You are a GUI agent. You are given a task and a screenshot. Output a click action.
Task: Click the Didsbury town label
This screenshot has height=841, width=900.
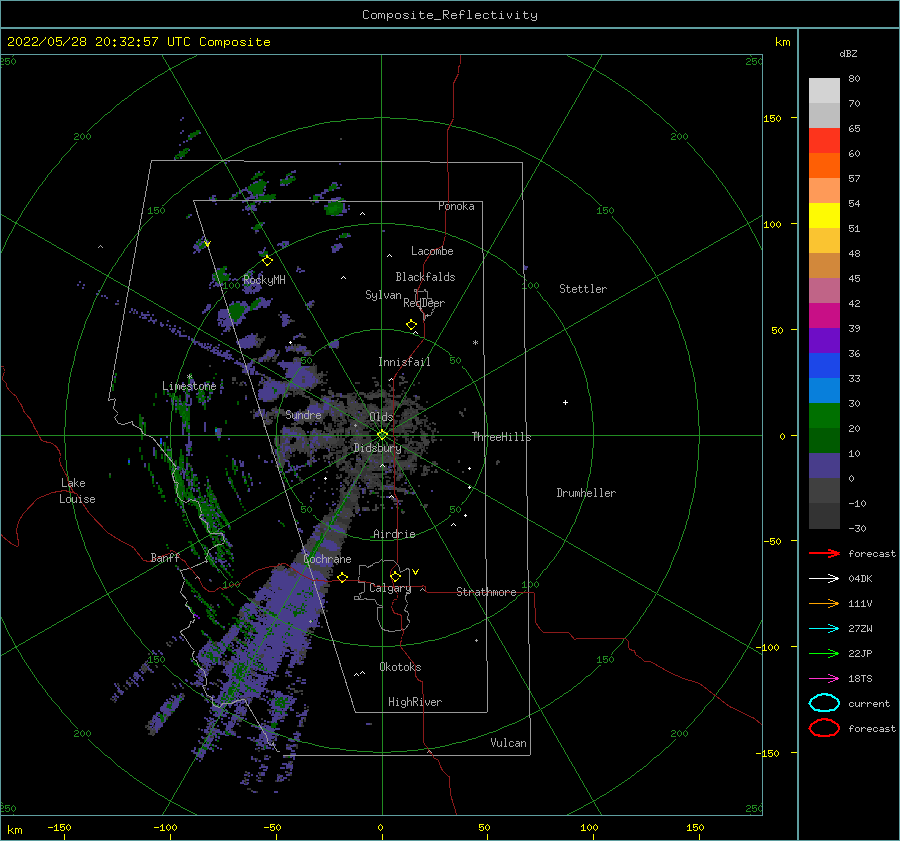[x=377, y=448]
